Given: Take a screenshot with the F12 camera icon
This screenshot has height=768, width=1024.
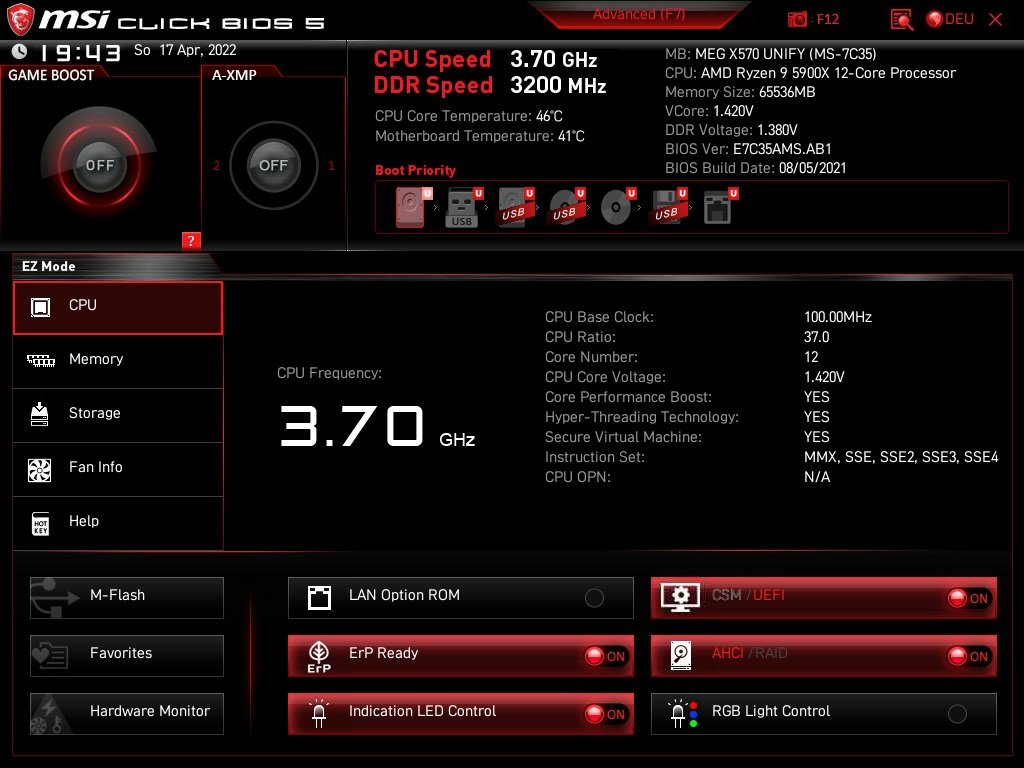Looking at the screenshot, I should click(797, 19).
